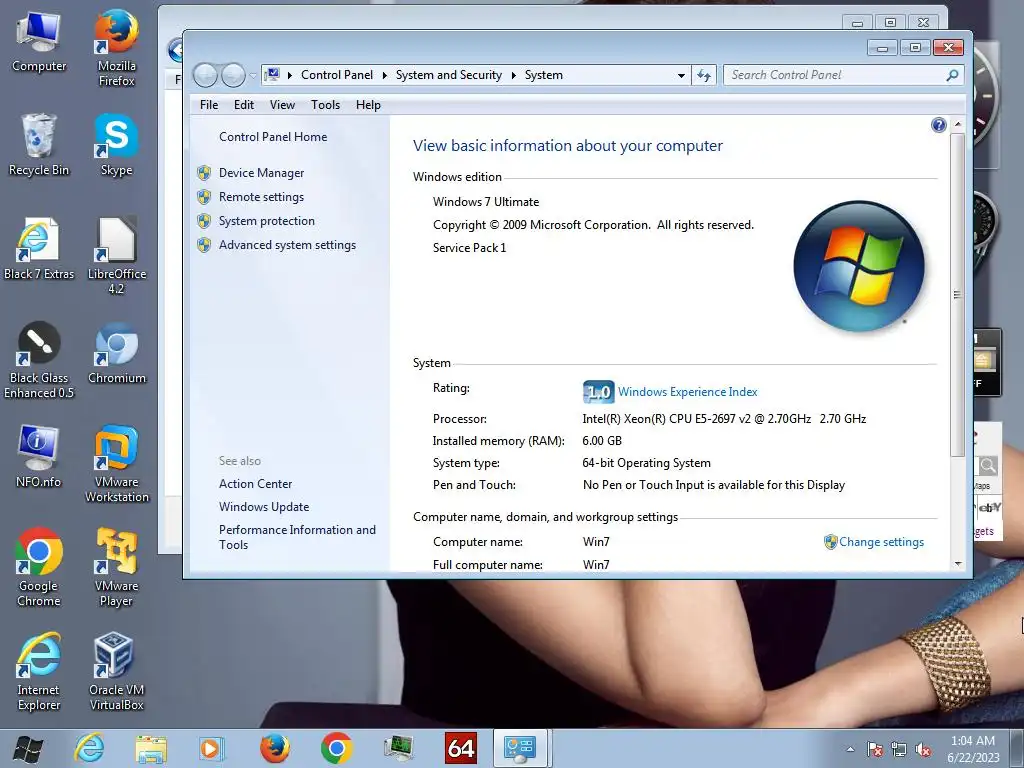Select the Recycle Bin desktop icon
The width and height of the screenshot is (1024, 768).
39,145
